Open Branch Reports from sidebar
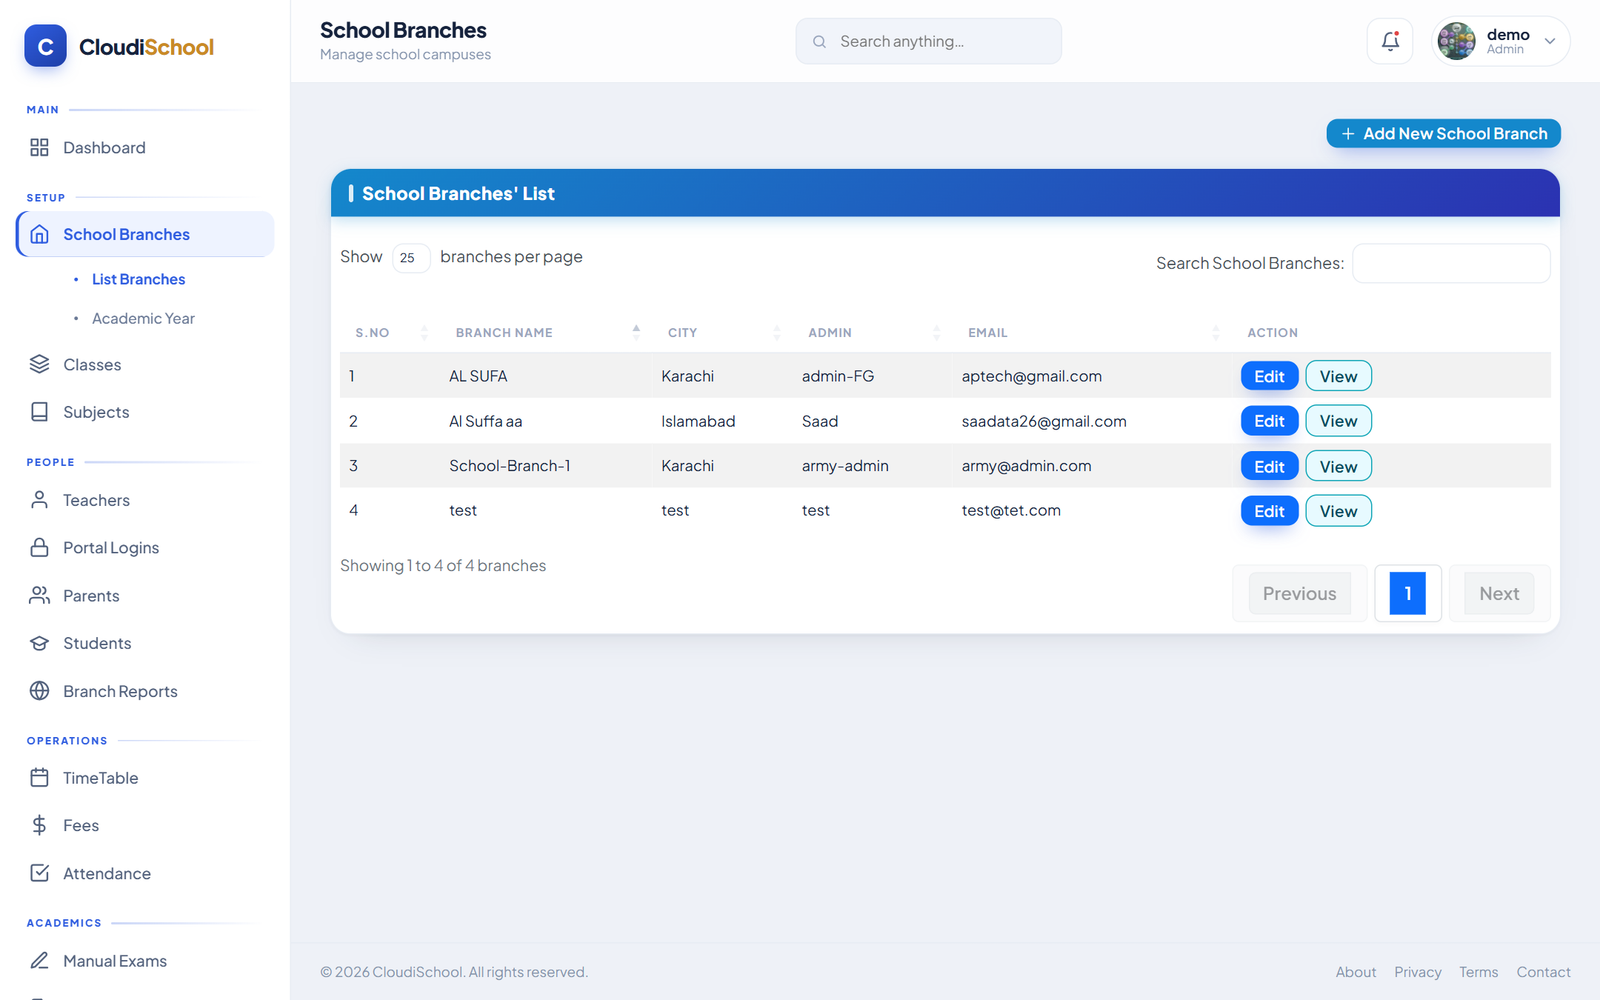The height and width of the screenshot is (1000, 1600). 145,691
